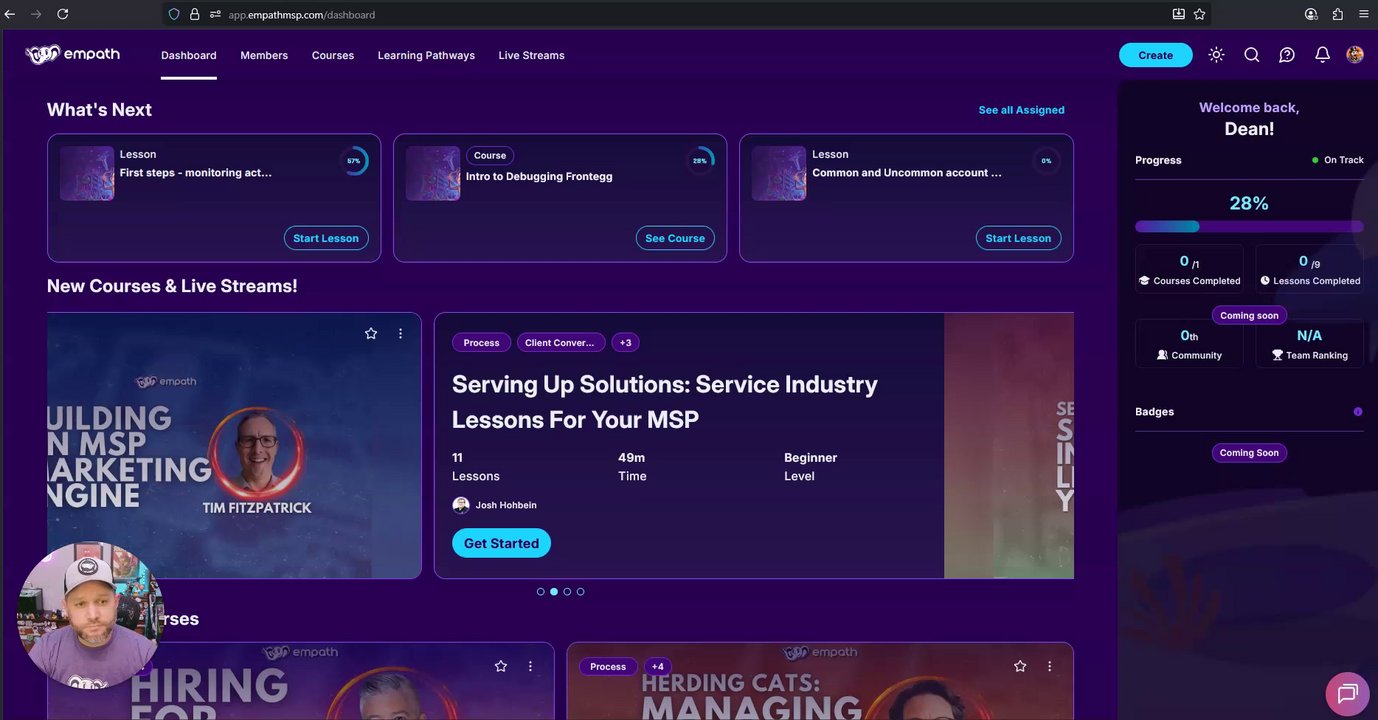Select the Dashboard tab

189,55
